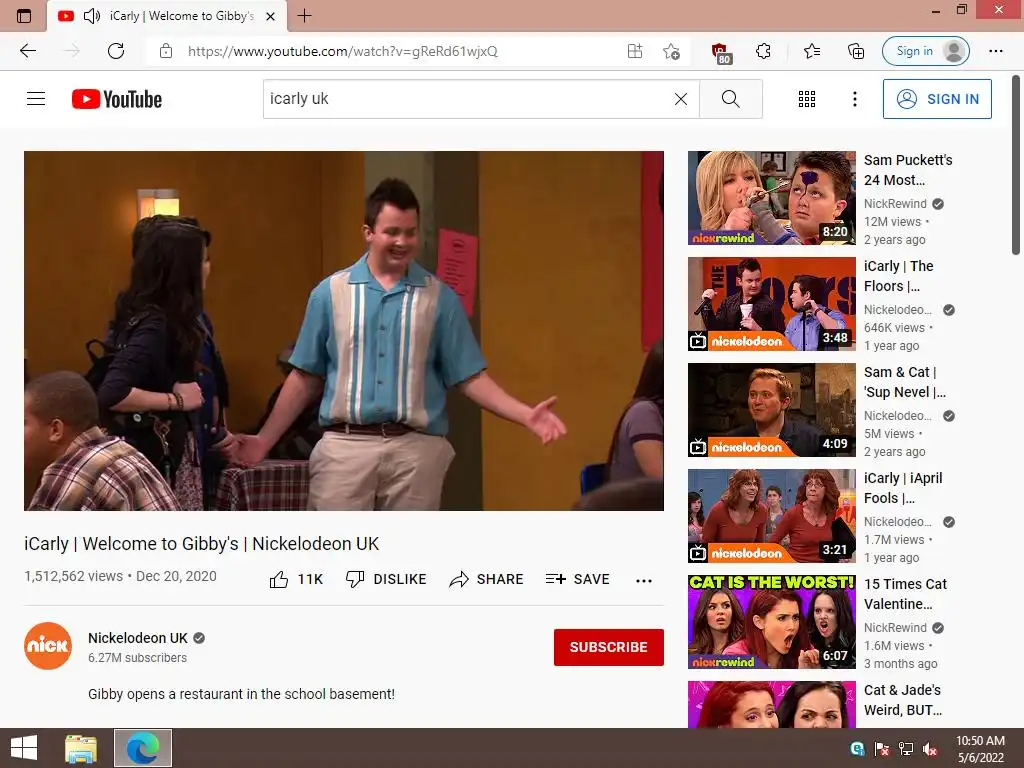The image size is (1024, 768).
Task: Click description Gibby opens a restaurant
Action: [x=241, y=694]
